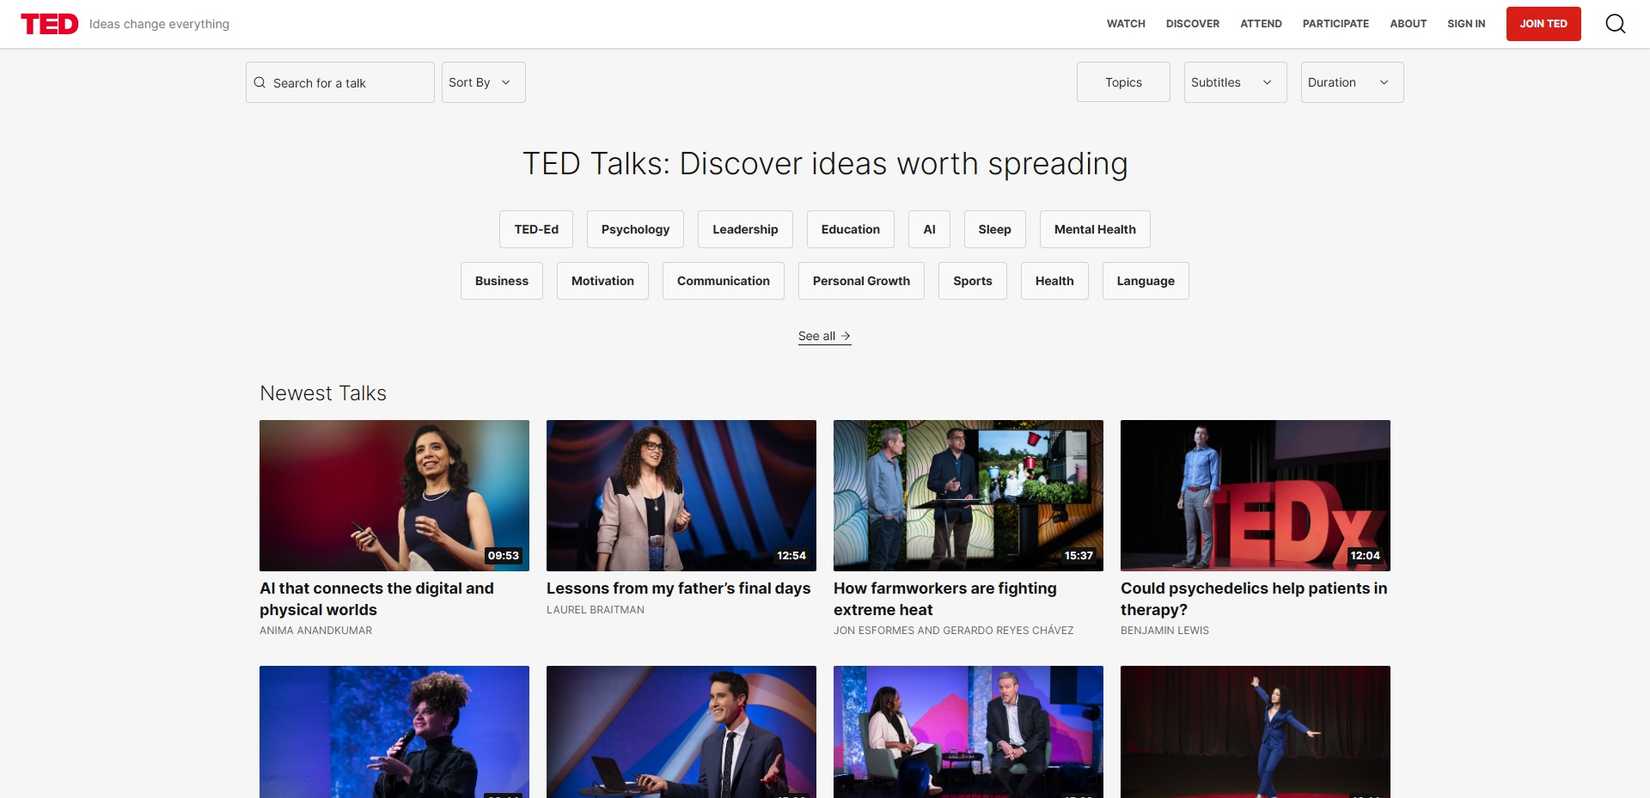The height and width of the screenshot is (798, 1650).
Task: Select the Motivation topic chip
Action: point(603,281)
